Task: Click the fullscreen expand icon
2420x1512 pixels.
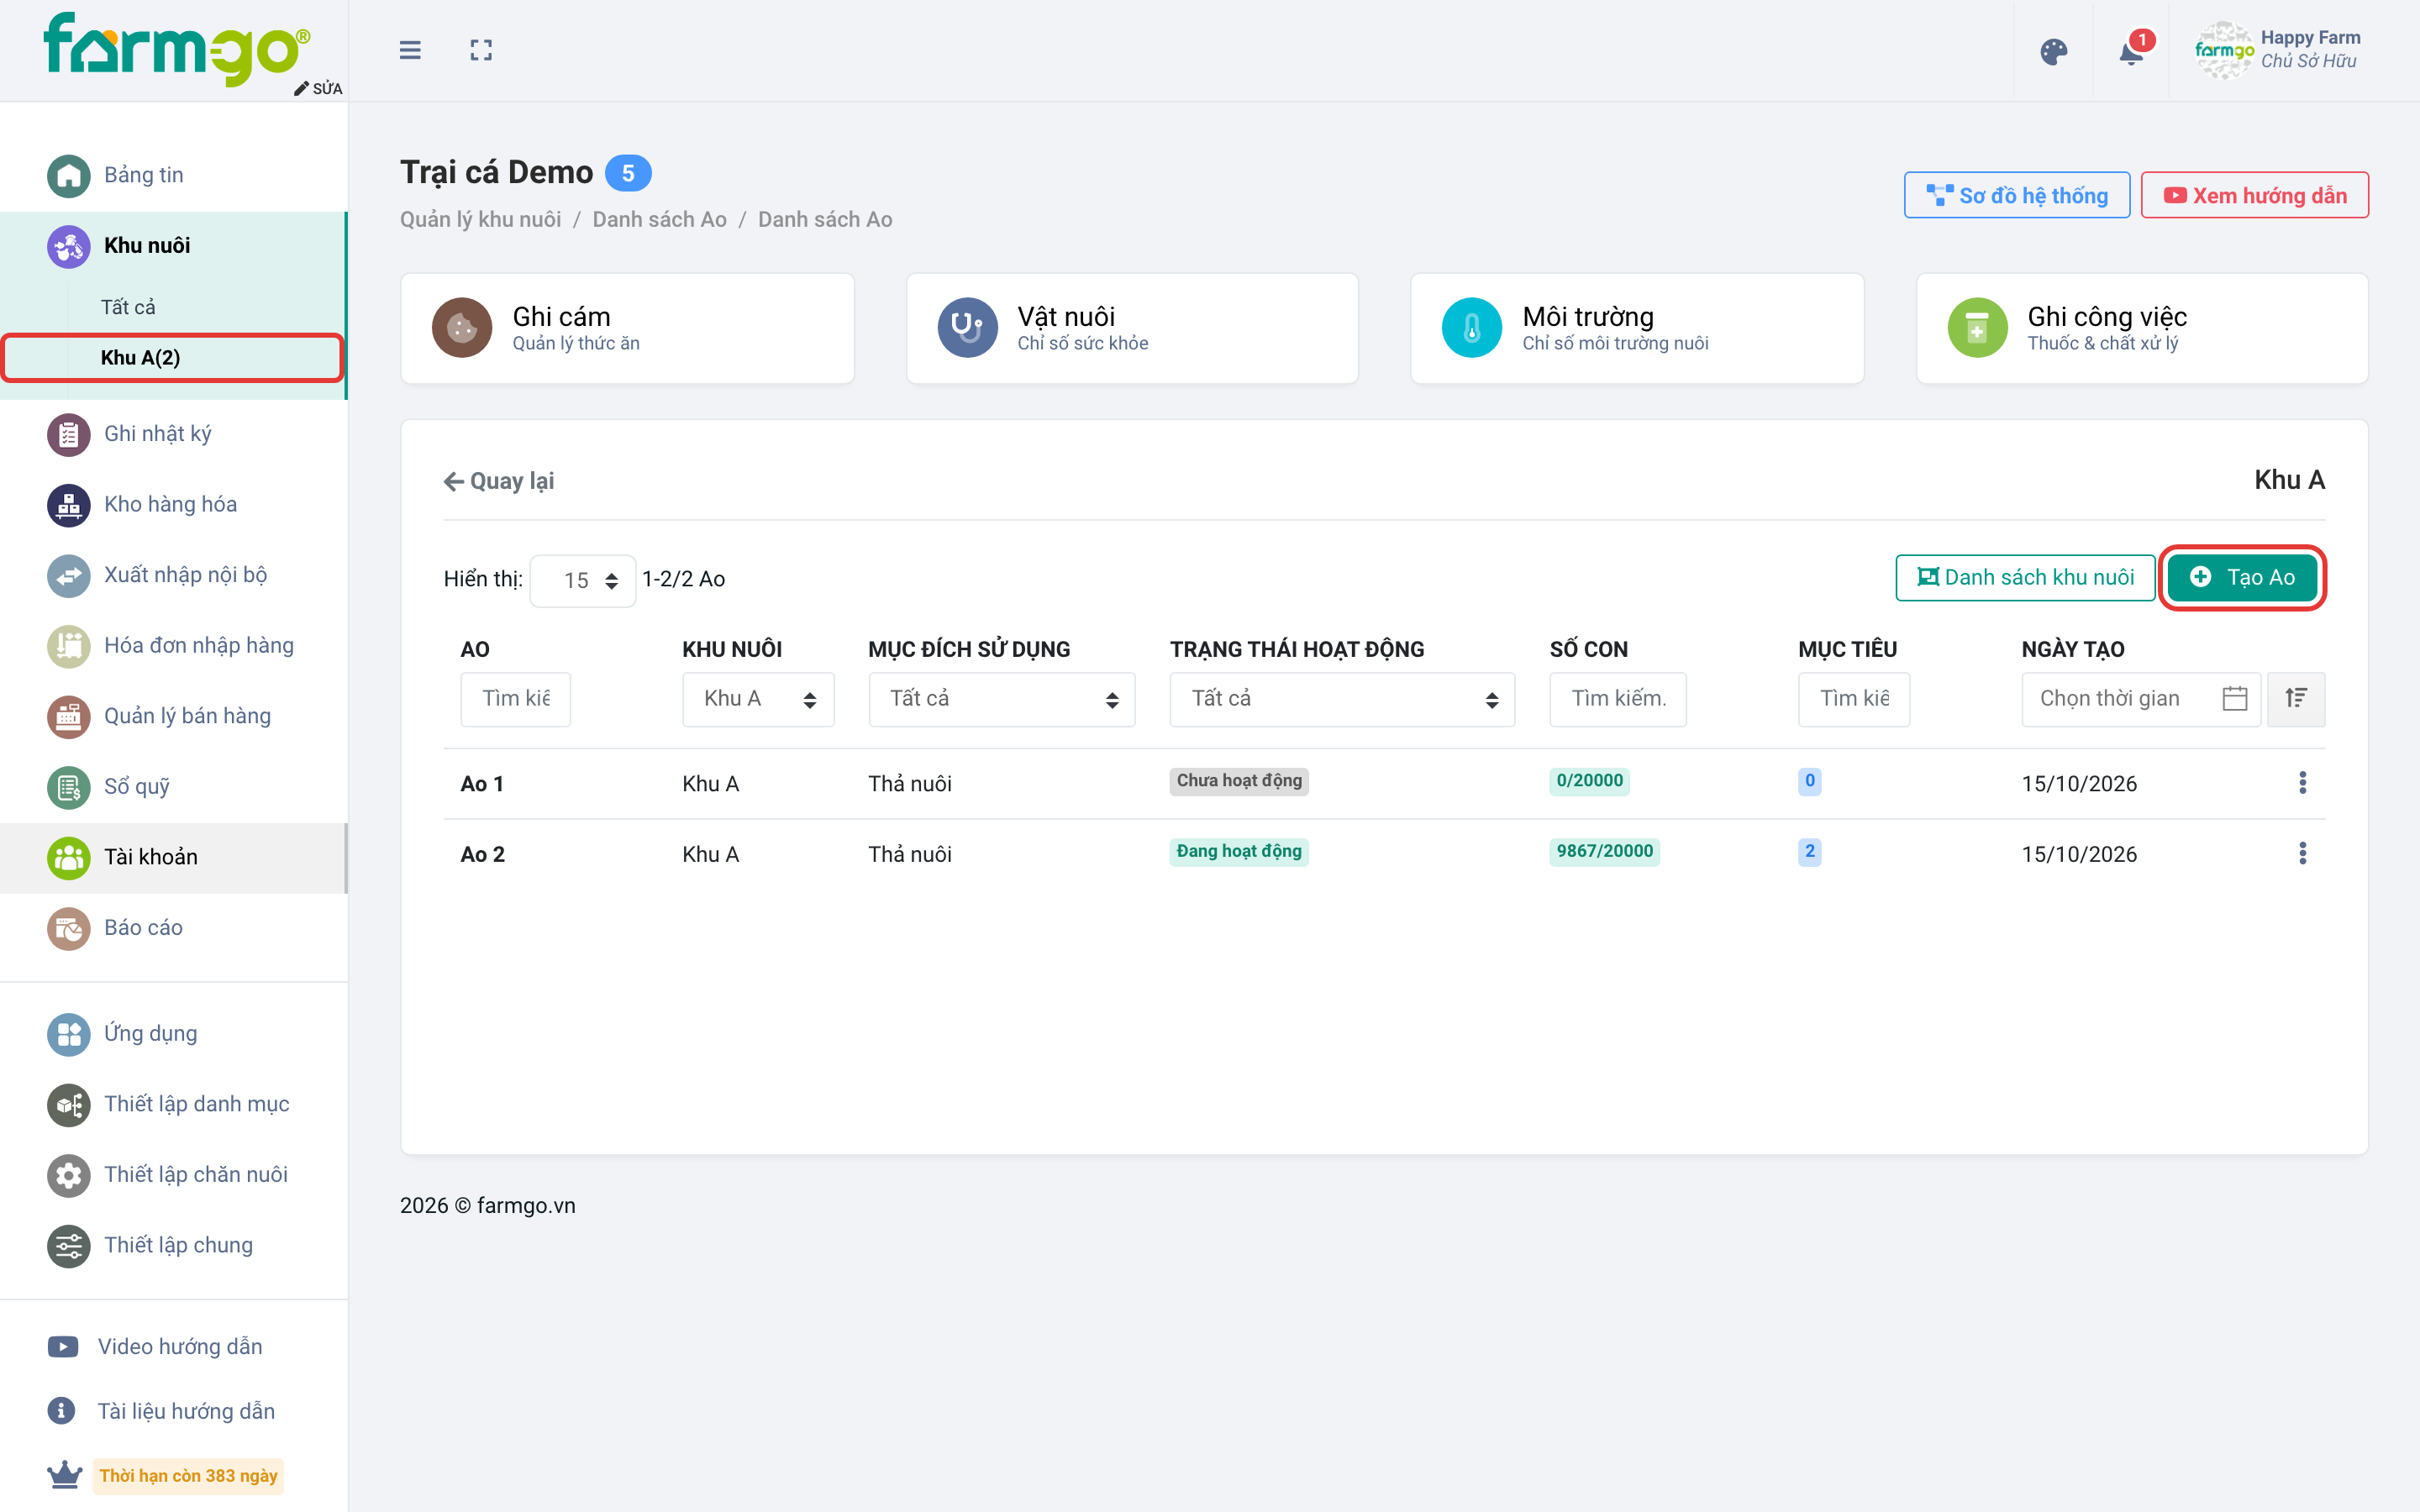Action: click(481, 50)
